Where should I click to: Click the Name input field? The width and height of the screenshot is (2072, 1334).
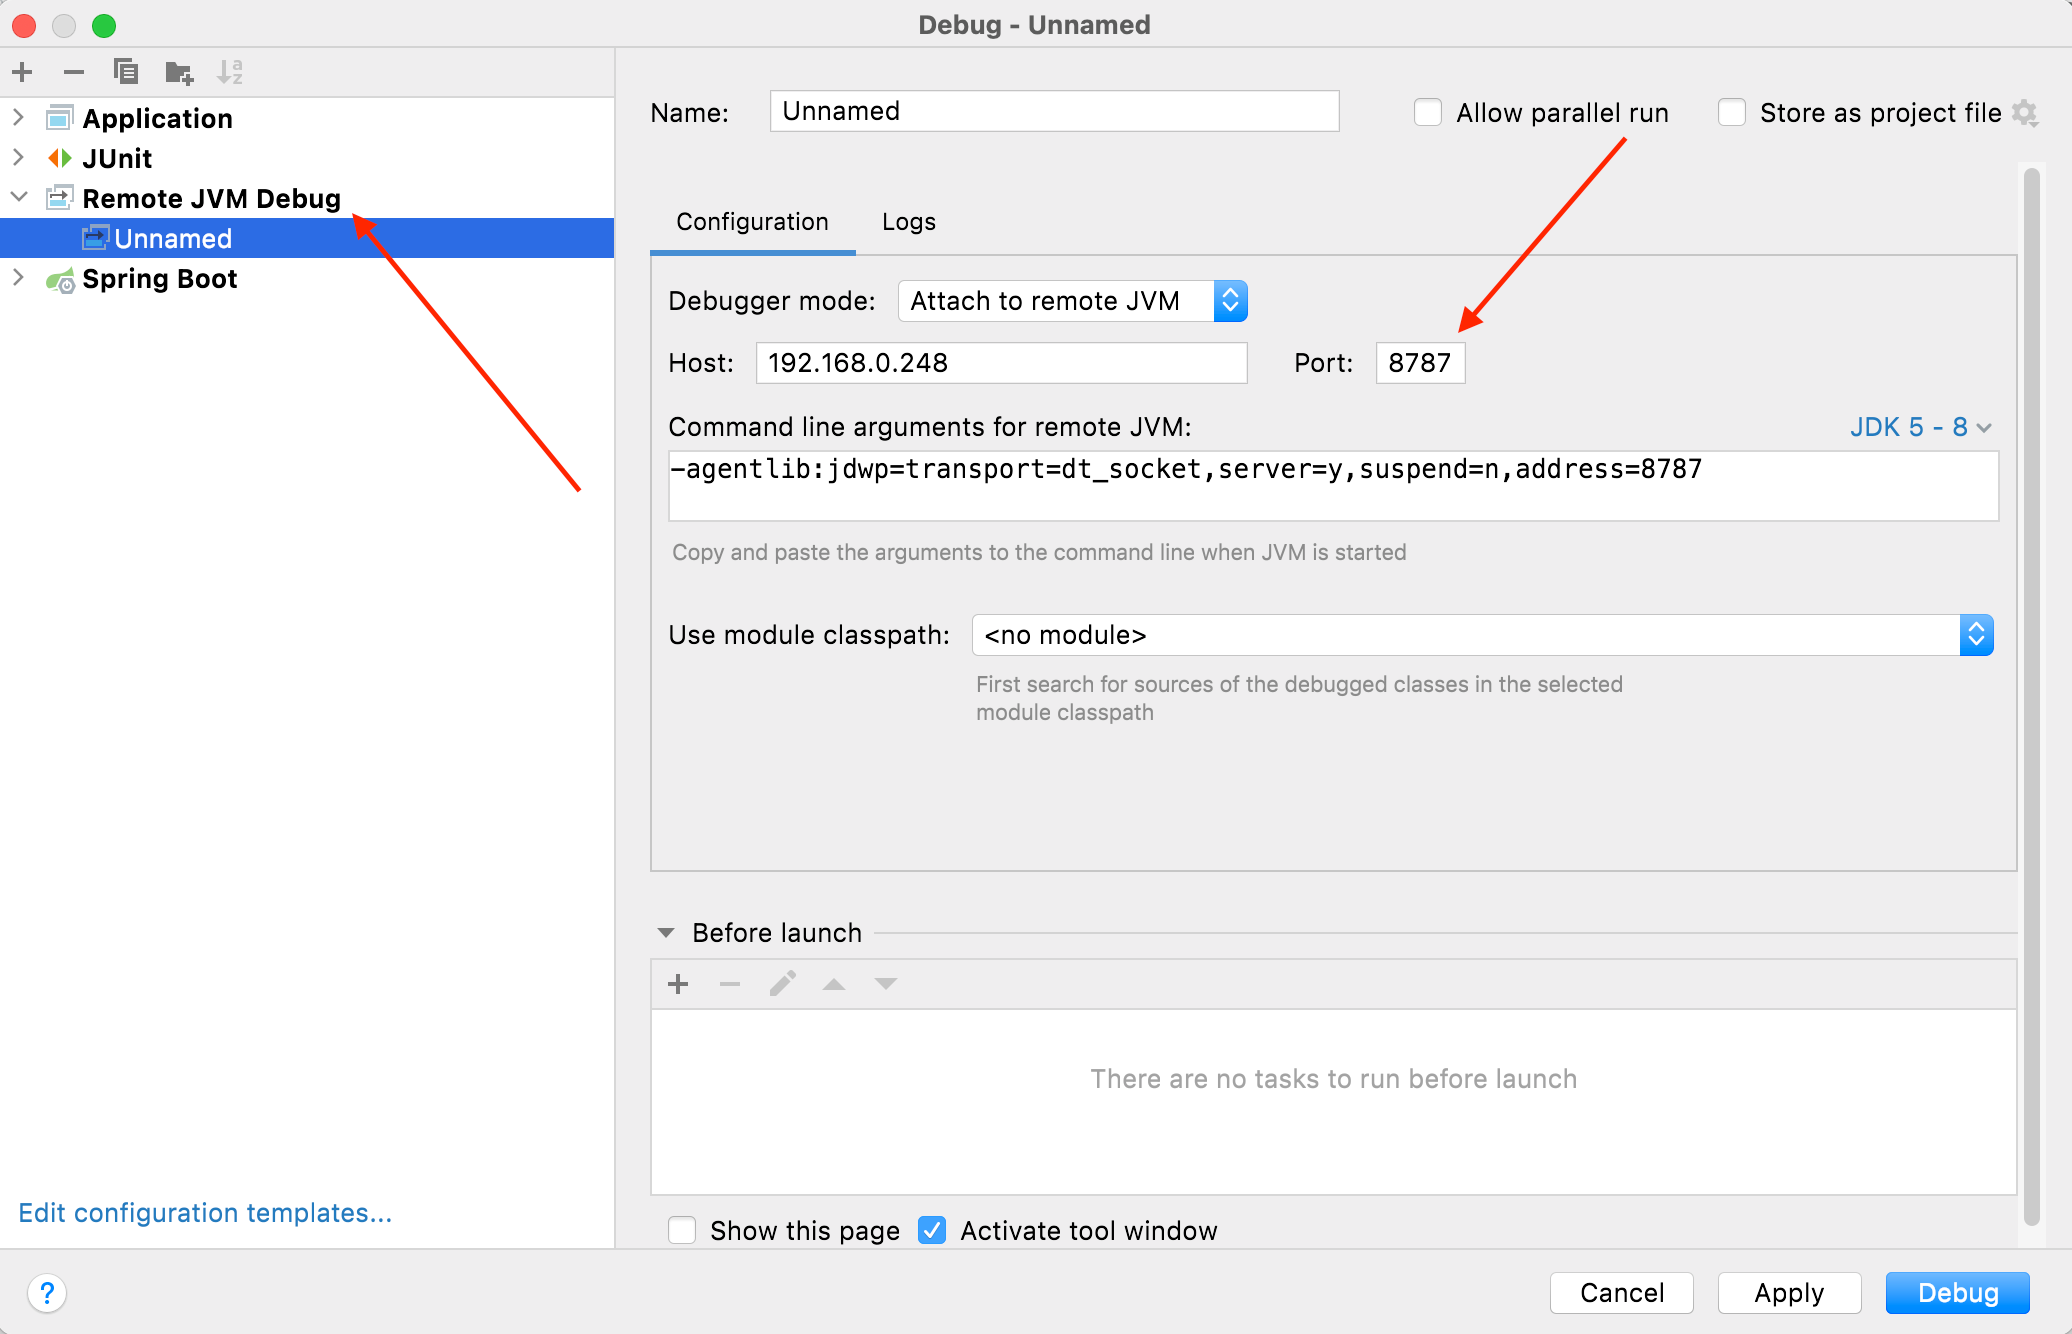click(1054, 111)
